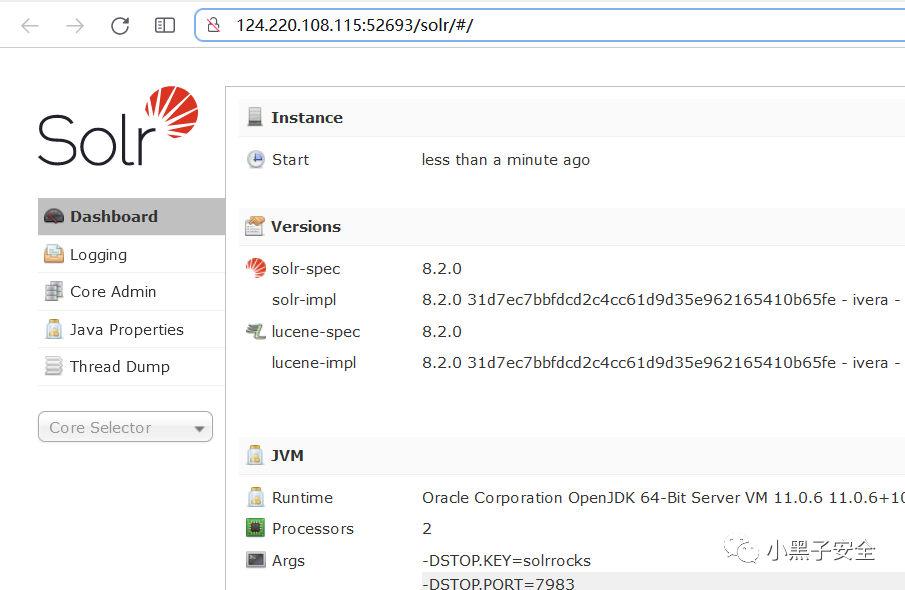Select the -DSTOP.KEY=solrrocks argument
Viewport: 905px width, 590px height.
[x=507, y=561]
